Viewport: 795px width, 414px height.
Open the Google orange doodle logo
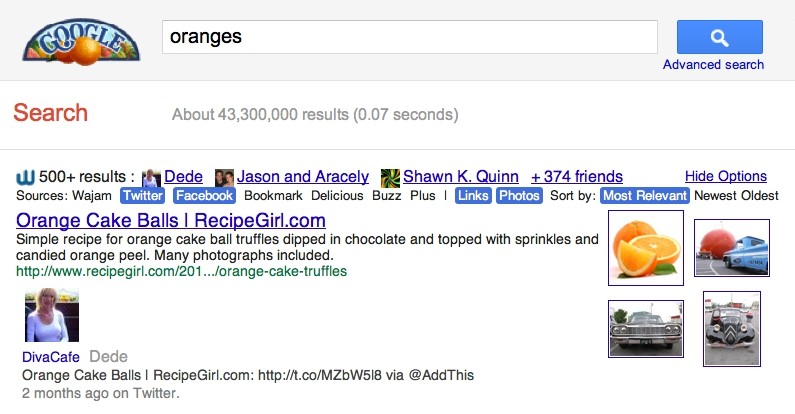81,41
